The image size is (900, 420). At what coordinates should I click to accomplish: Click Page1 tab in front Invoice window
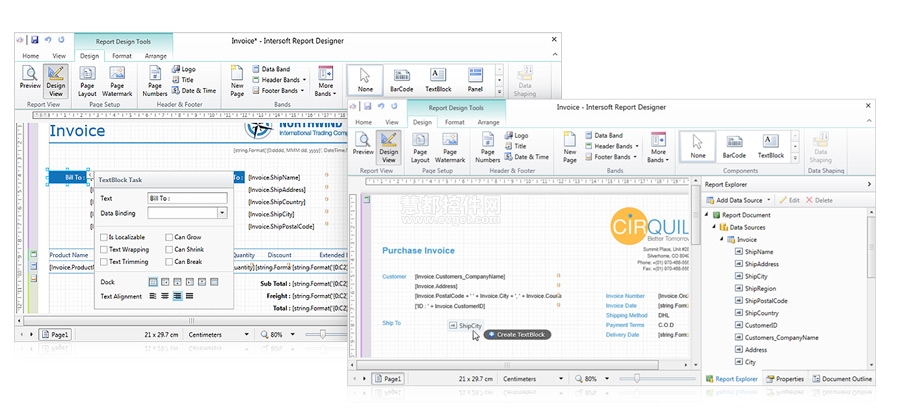click(388, 379)
